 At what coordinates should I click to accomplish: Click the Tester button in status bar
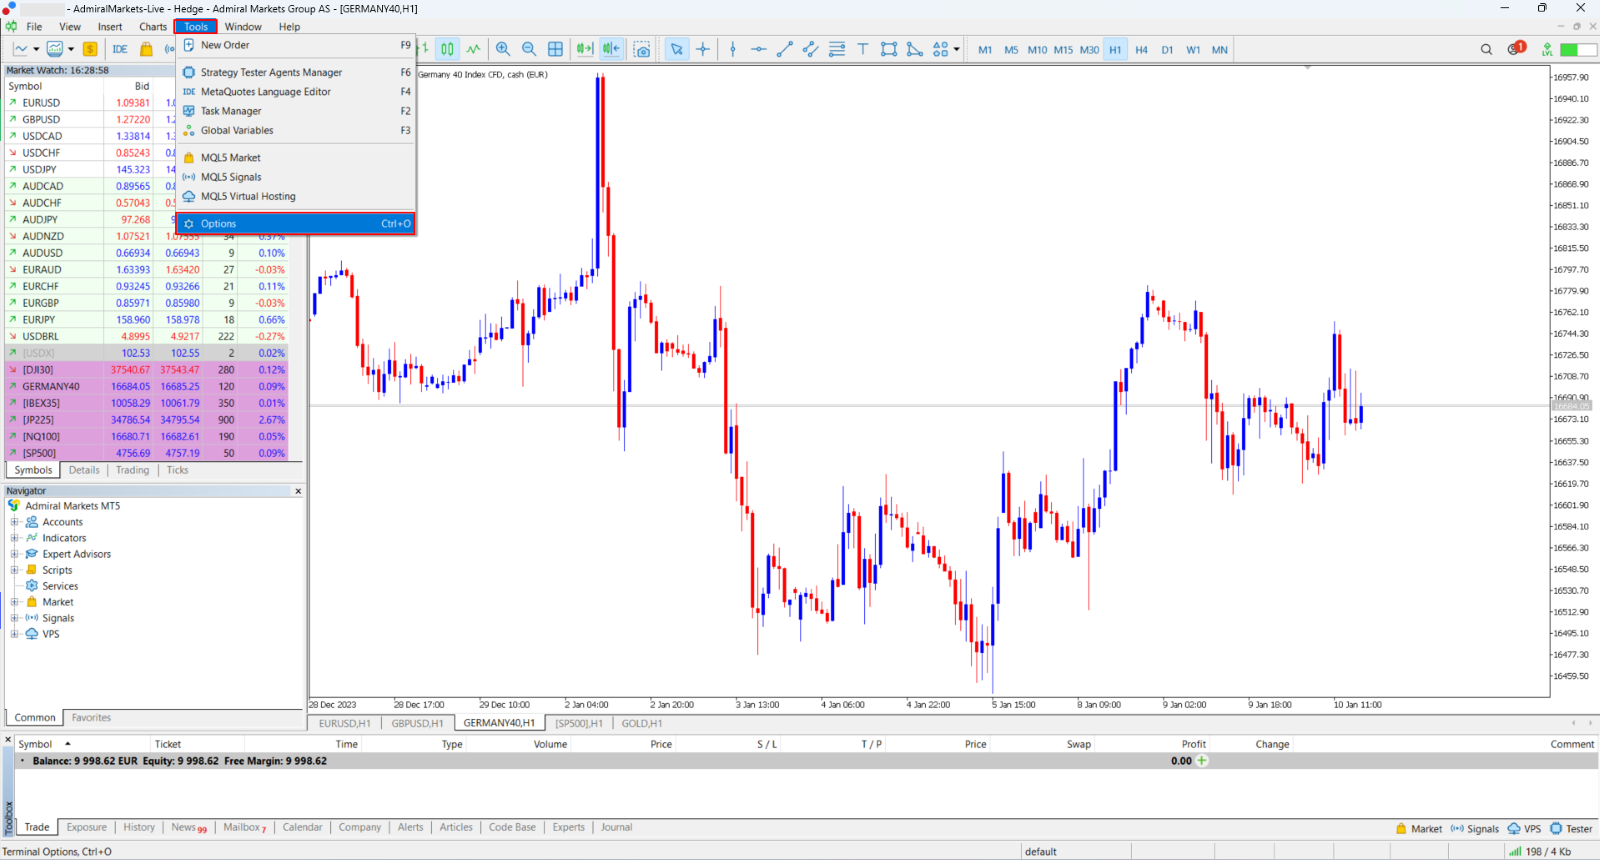click(1571, 828)
